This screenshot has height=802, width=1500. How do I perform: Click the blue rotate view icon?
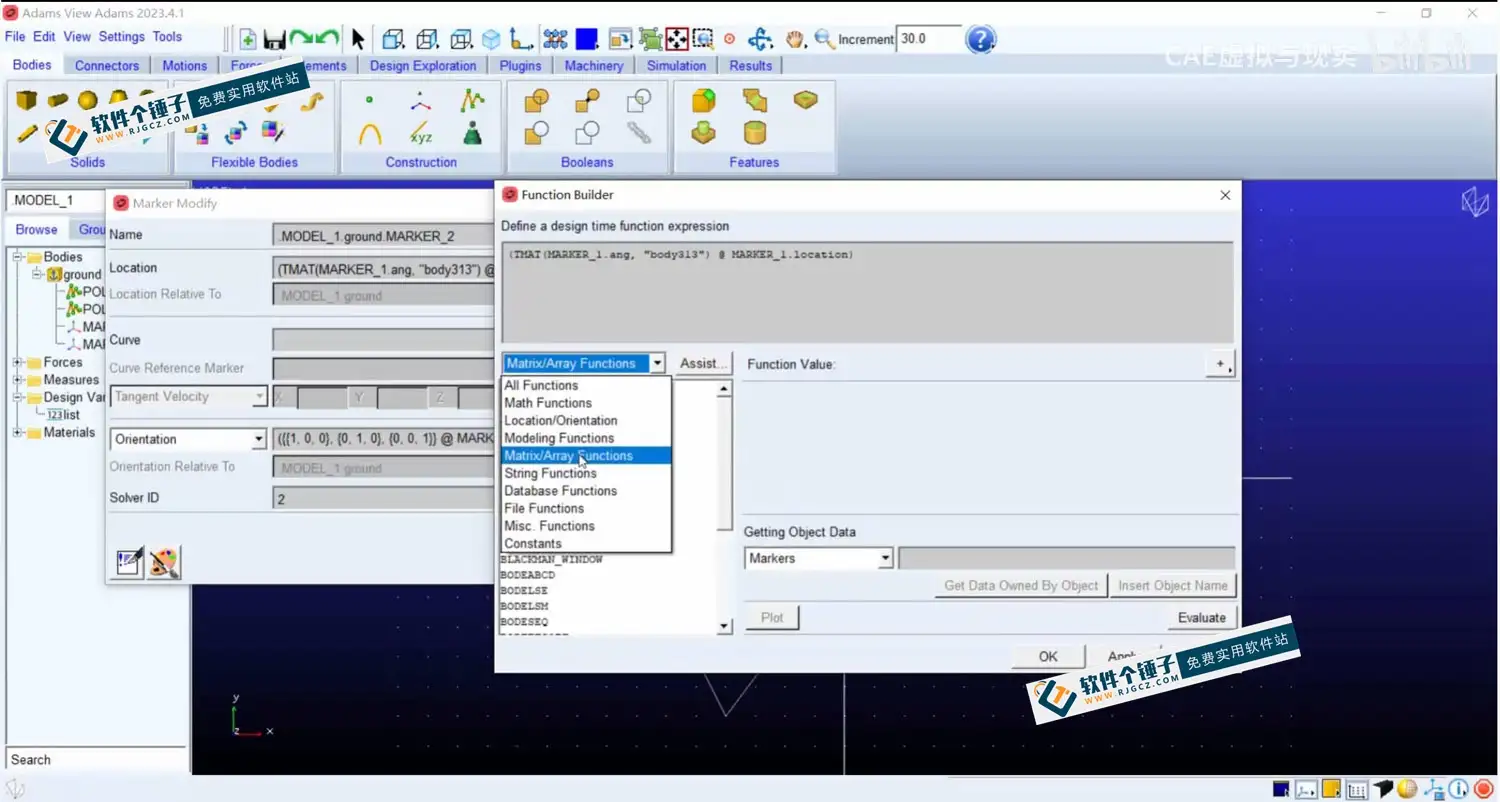(x=761, y=39)
